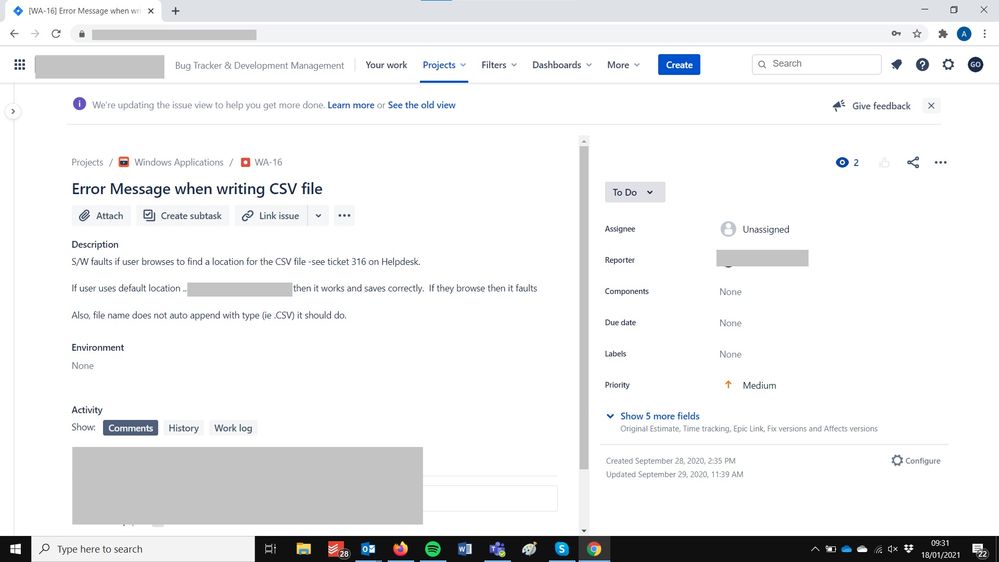
Task: Open Spotify from the taskbar
Action: coord(433,549)
